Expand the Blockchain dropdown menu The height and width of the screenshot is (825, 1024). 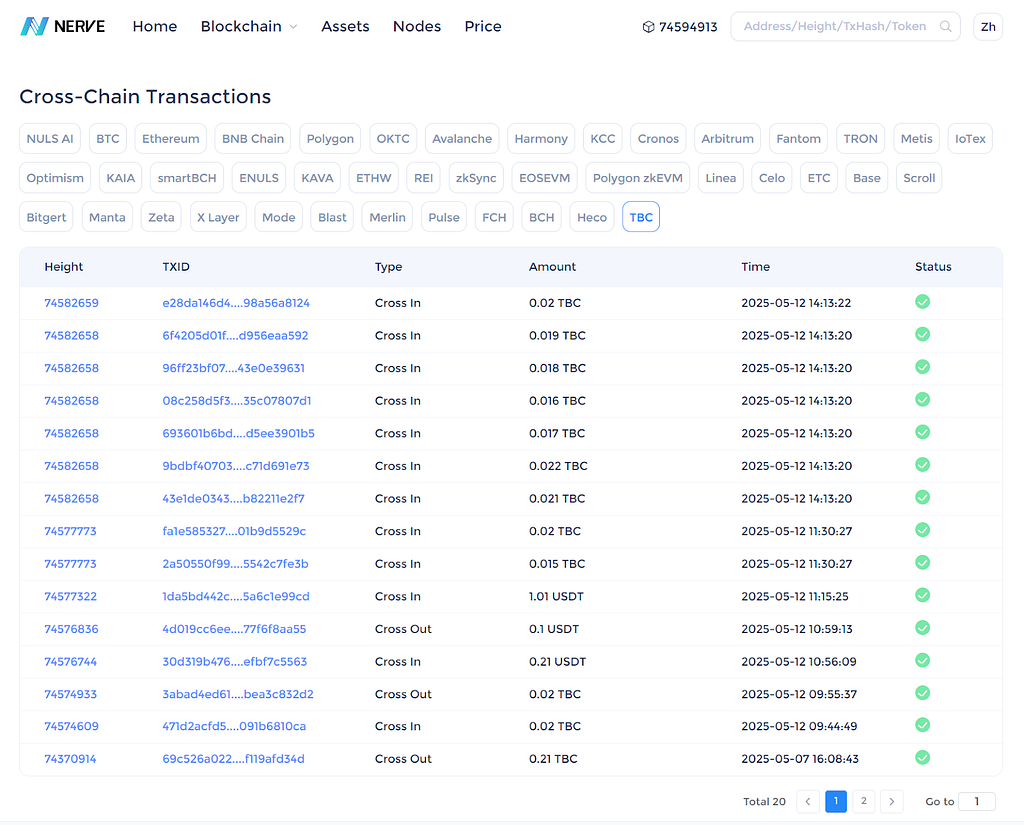pyautogui.click(x=249, y=26)
